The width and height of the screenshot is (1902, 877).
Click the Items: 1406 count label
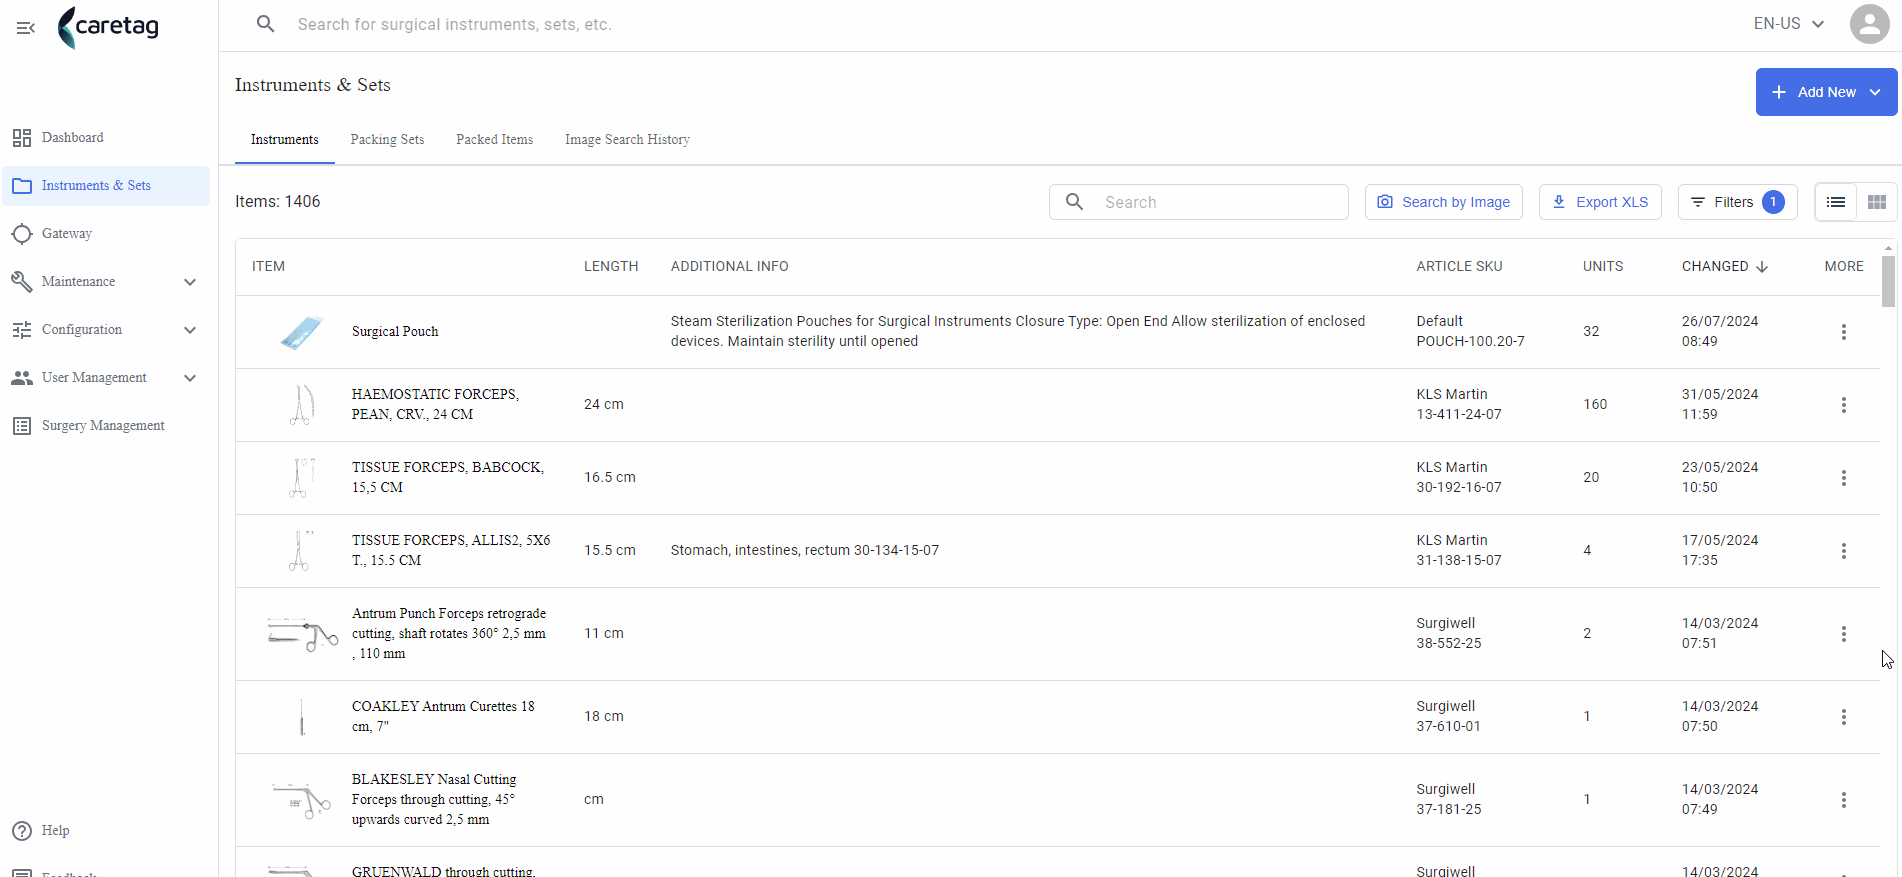coord(278,202)
